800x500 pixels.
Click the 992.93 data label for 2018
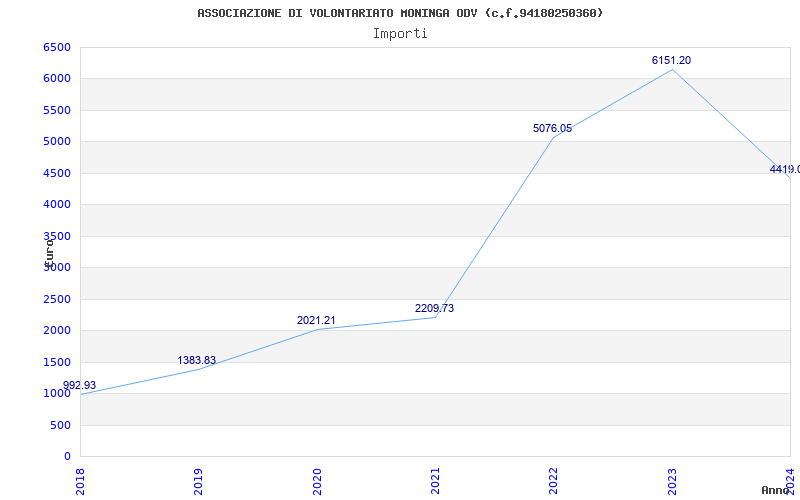click(80, 385)
